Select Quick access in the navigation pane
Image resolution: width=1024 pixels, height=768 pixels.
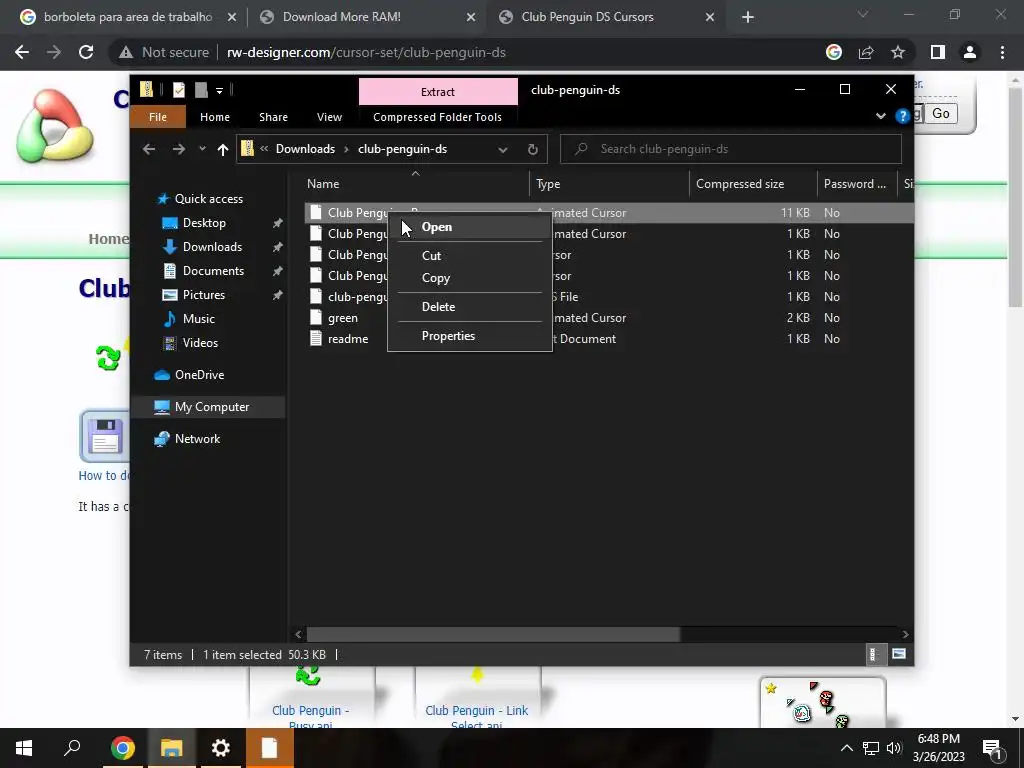click(208, 199)
